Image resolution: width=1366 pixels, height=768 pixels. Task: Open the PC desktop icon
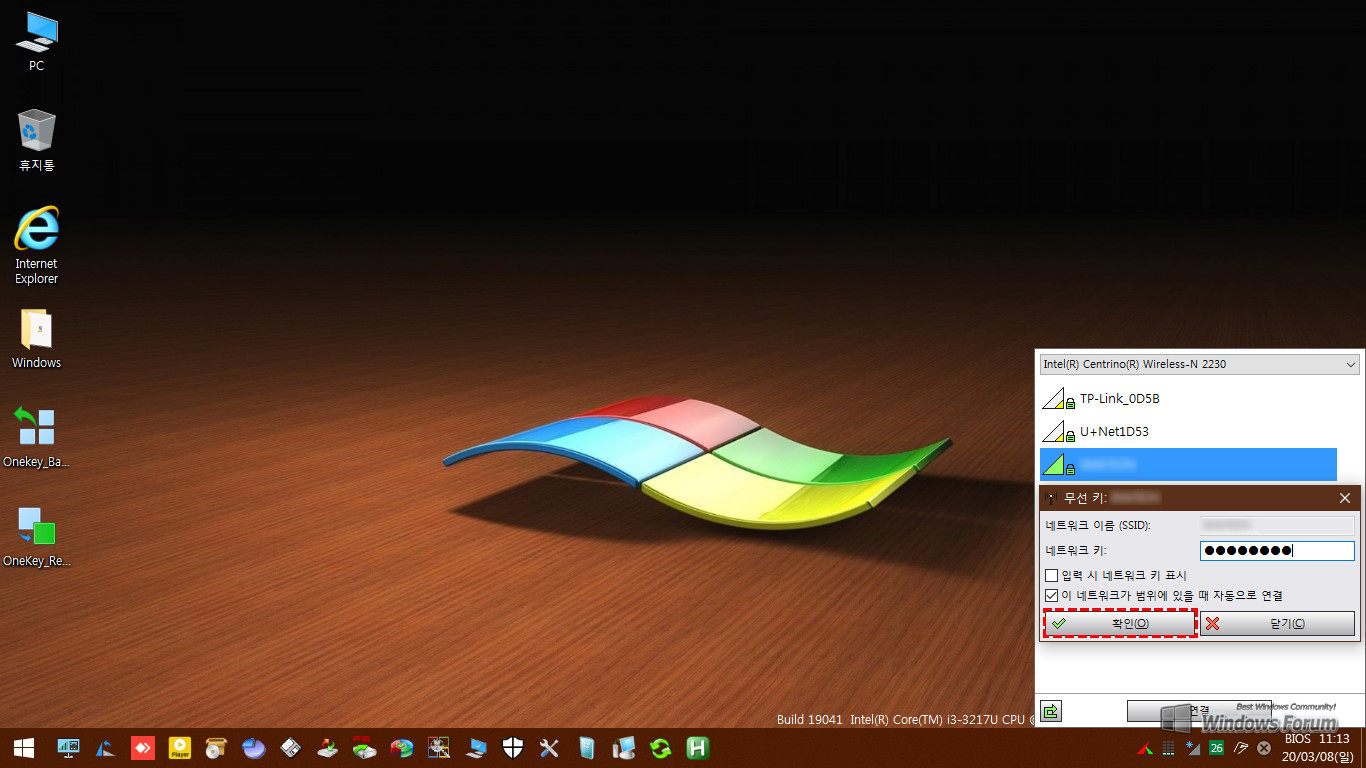[36, 42]
